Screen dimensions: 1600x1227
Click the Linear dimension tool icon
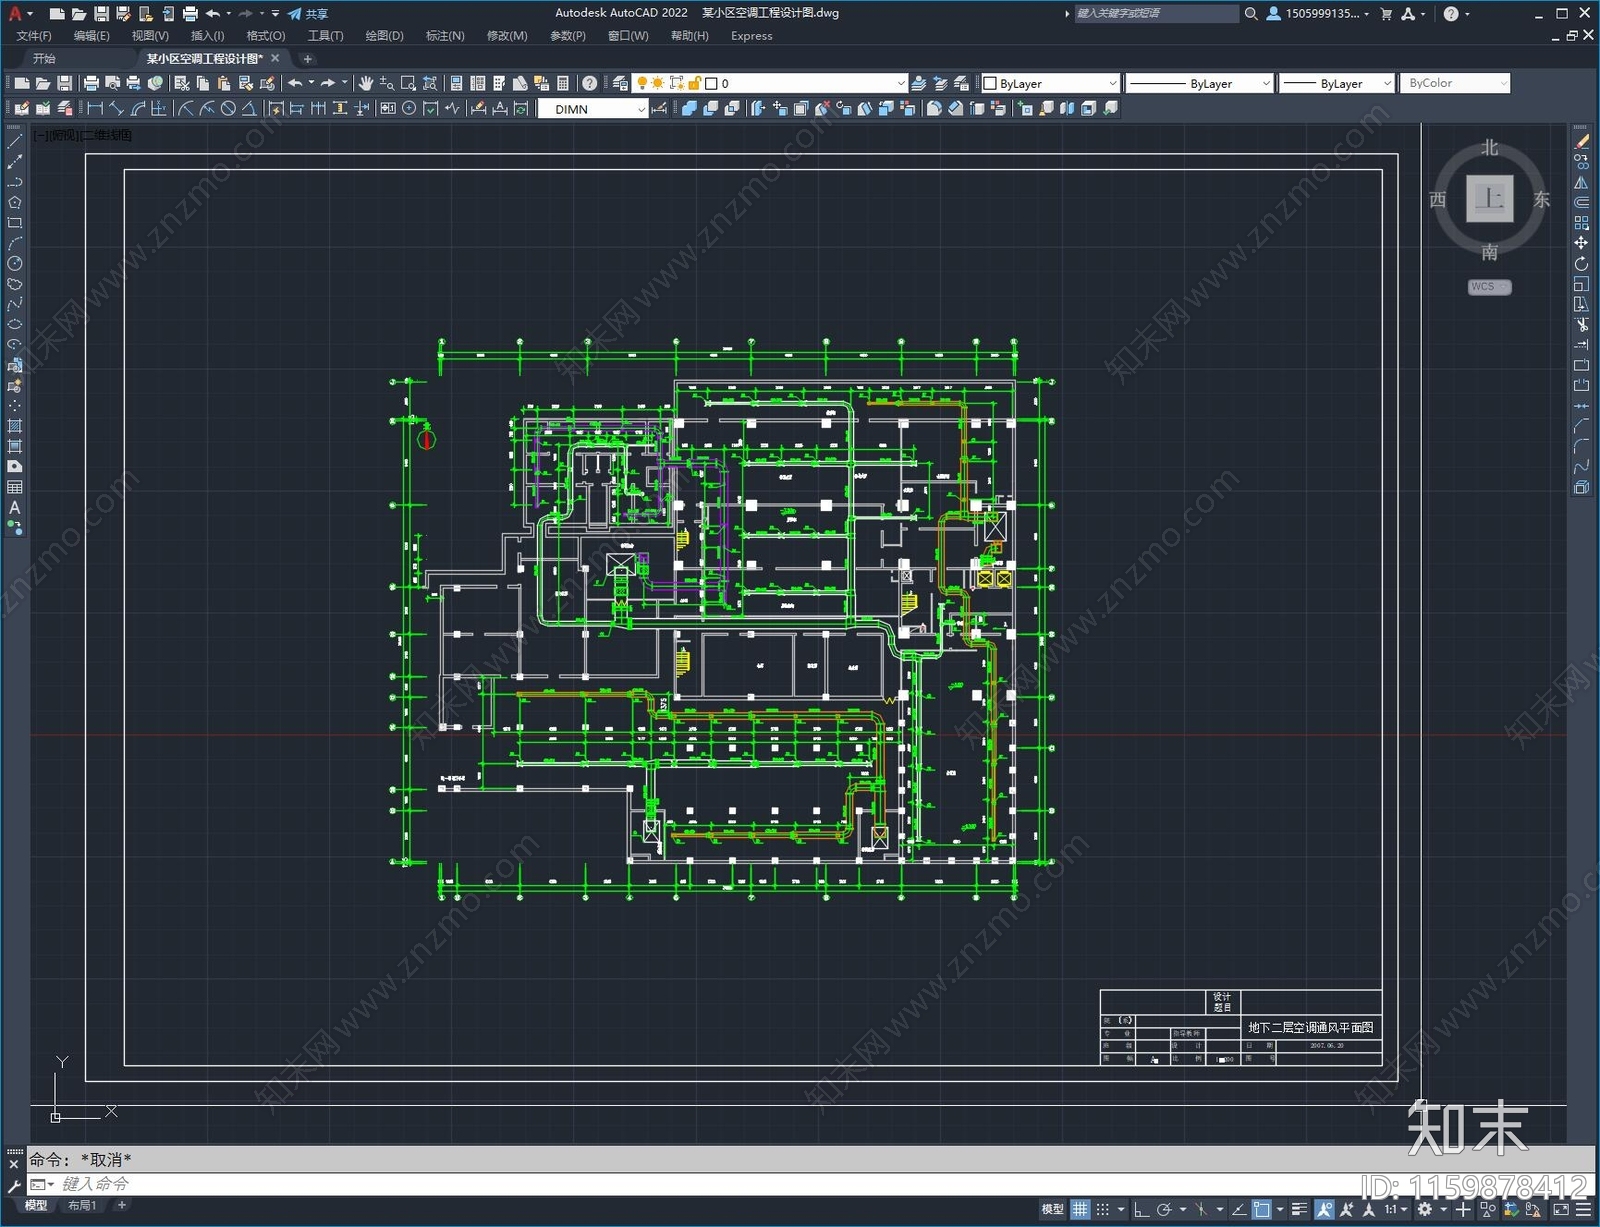point(96,109)
